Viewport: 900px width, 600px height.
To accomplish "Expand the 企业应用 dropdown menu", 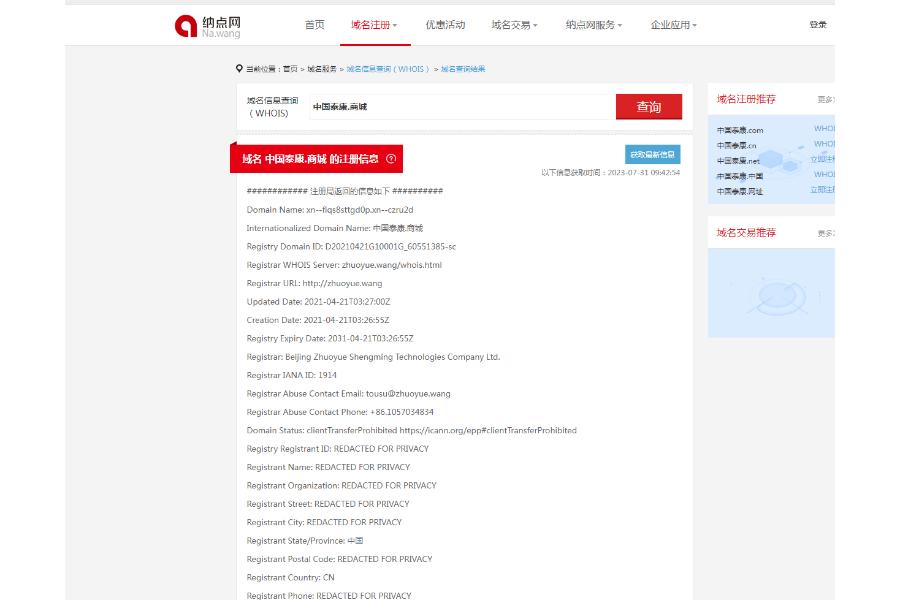I will click(x=673, y=25).
